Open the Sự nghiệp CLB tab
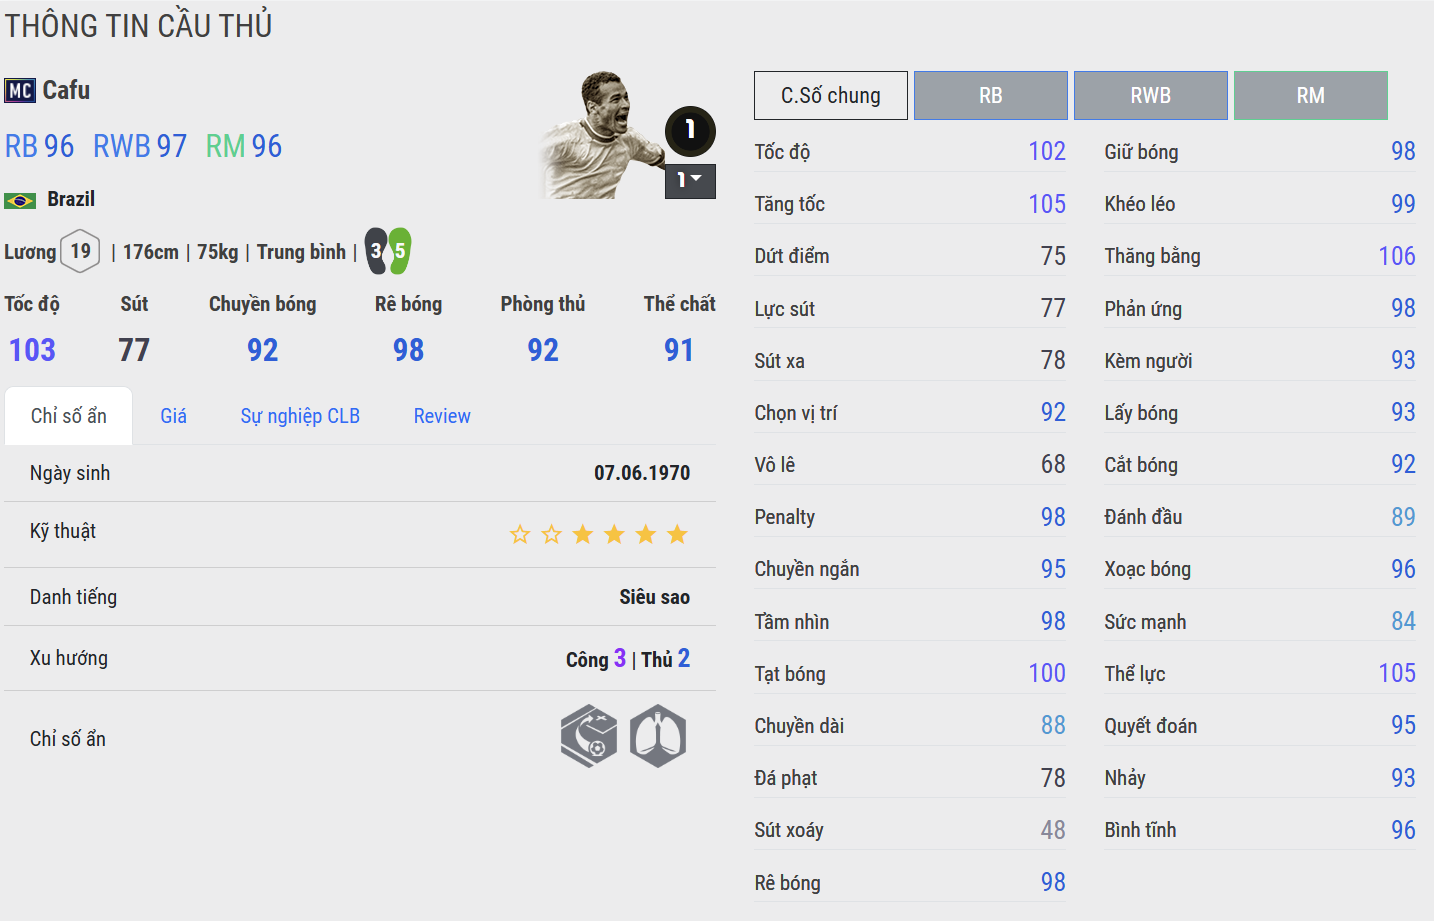Screen dimensions: 1434x921 click(x=300, y=416)
